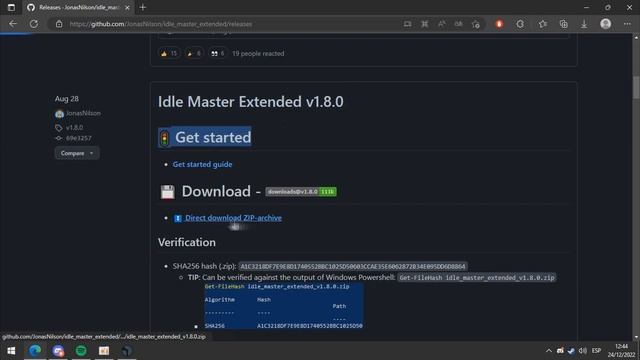Open the Windows Start menu

point(11,351)
